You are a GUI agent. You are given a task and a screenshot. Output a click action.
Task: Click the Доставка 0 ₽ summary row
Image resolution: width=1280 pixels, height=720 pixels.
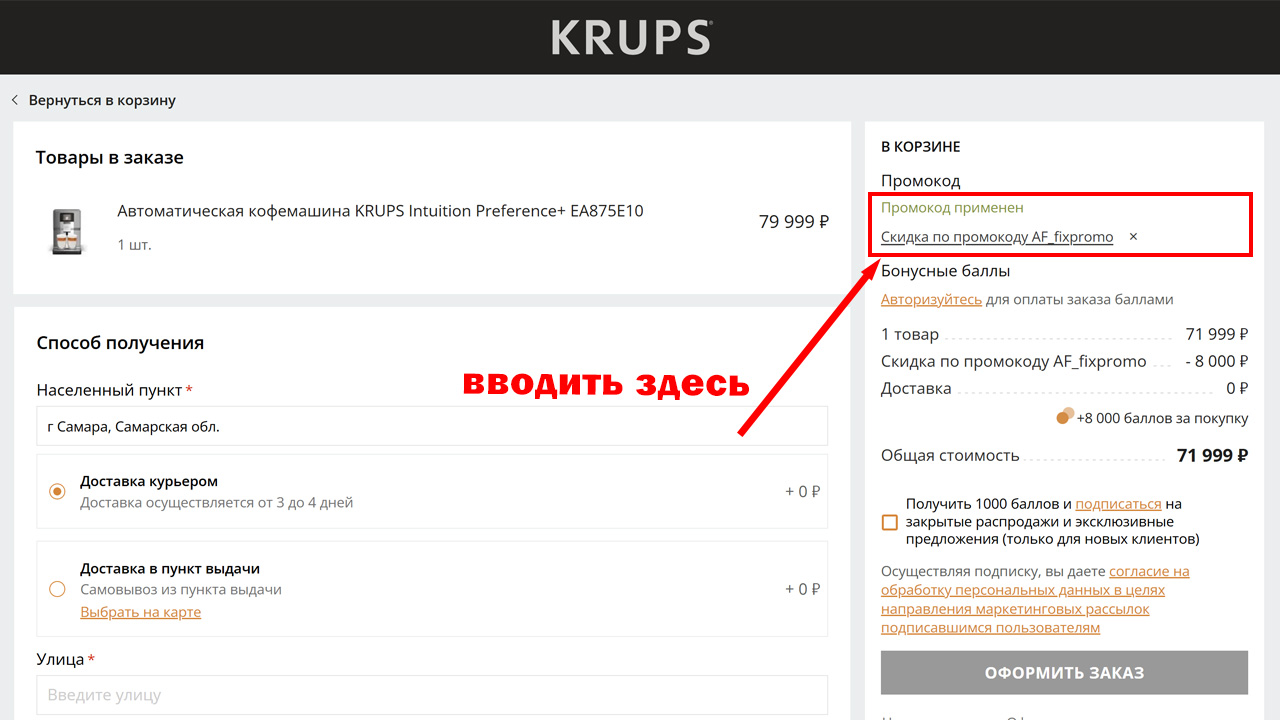click(x=1064, y=389)
